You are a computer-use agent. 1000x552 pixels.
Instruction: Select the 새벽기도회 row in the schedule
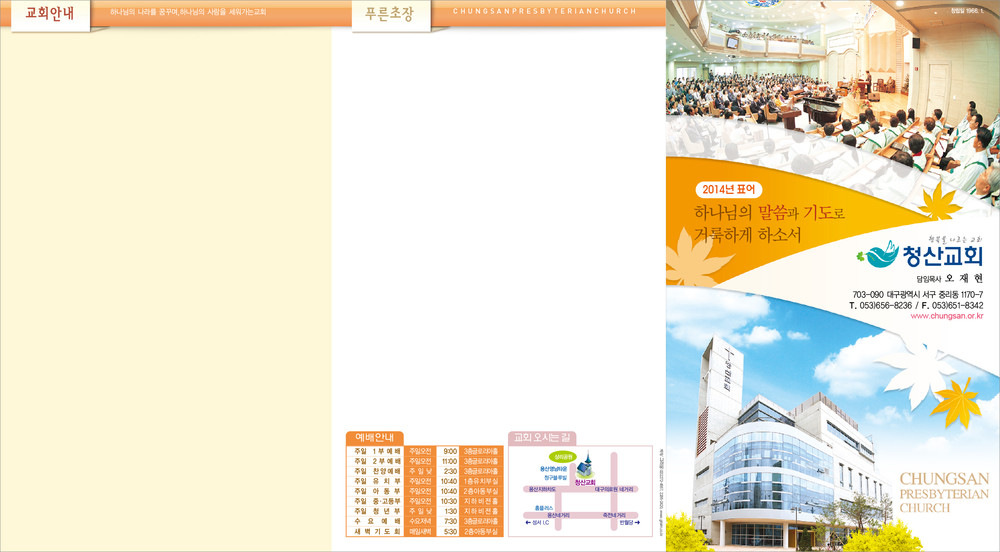(x=376, y=532)
